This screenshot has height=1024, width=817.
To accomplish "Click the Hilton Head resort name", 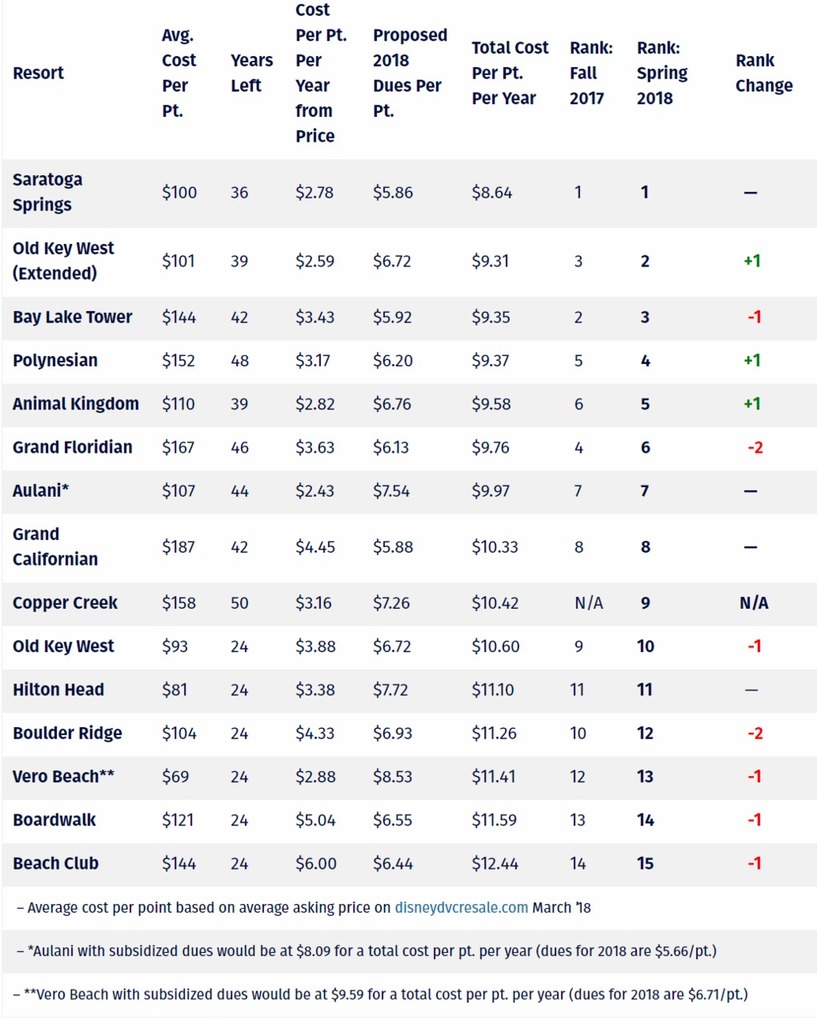I will [58, 689].
